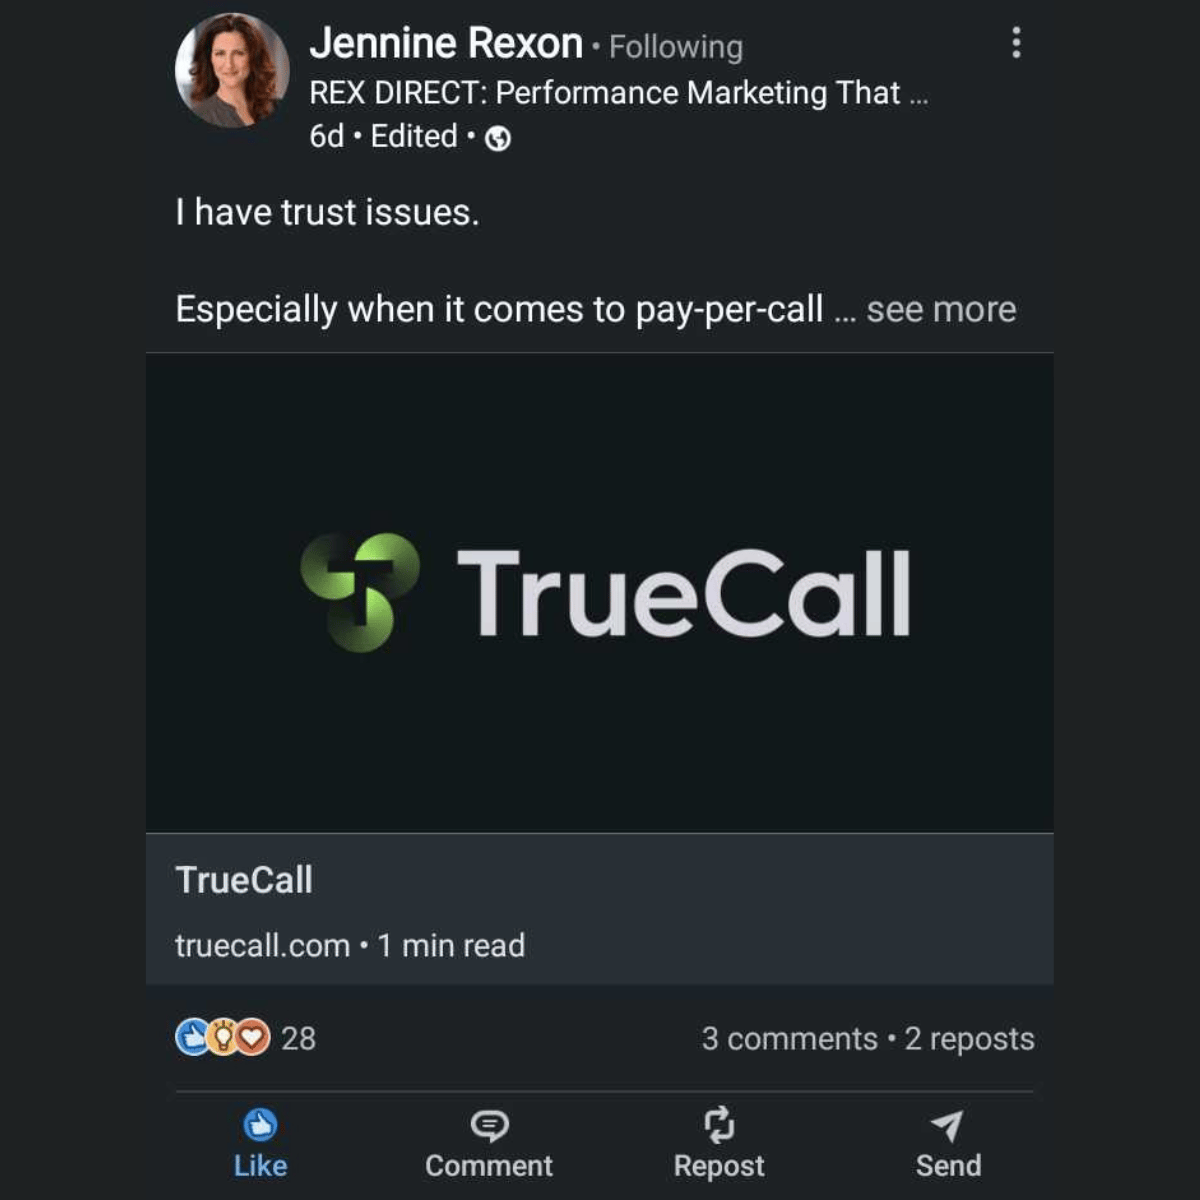The height and width of the screenshot is (1200, 1200).
Task: Click the thumbs-up Like icon
Action: click(260, 1126)
